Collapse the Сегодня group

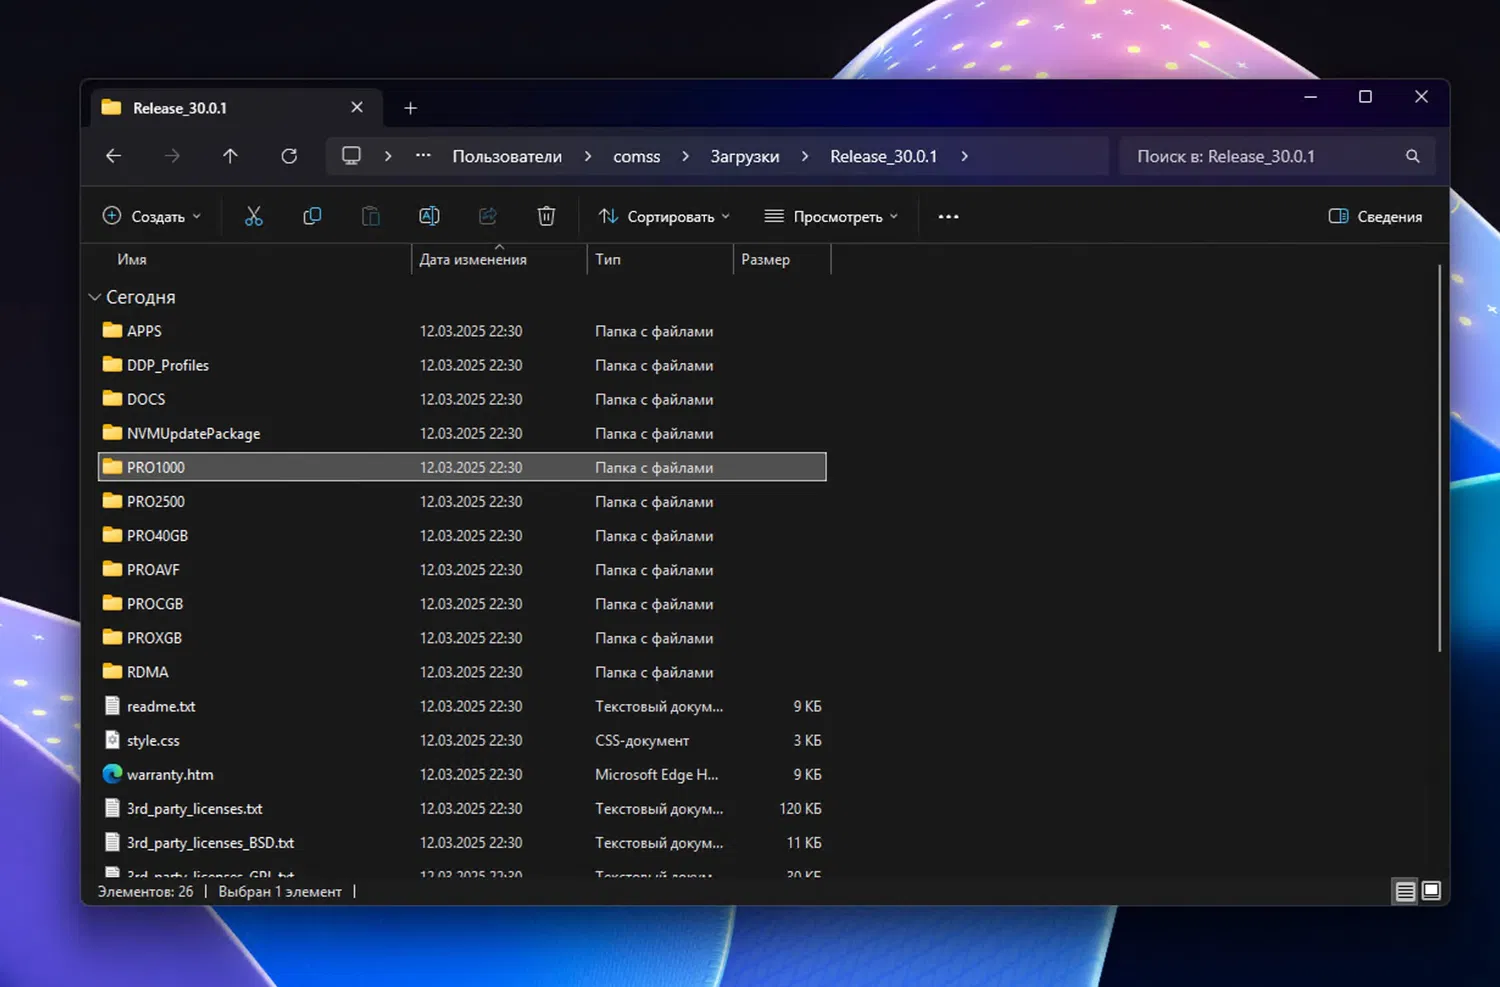[x=95, y=297]
